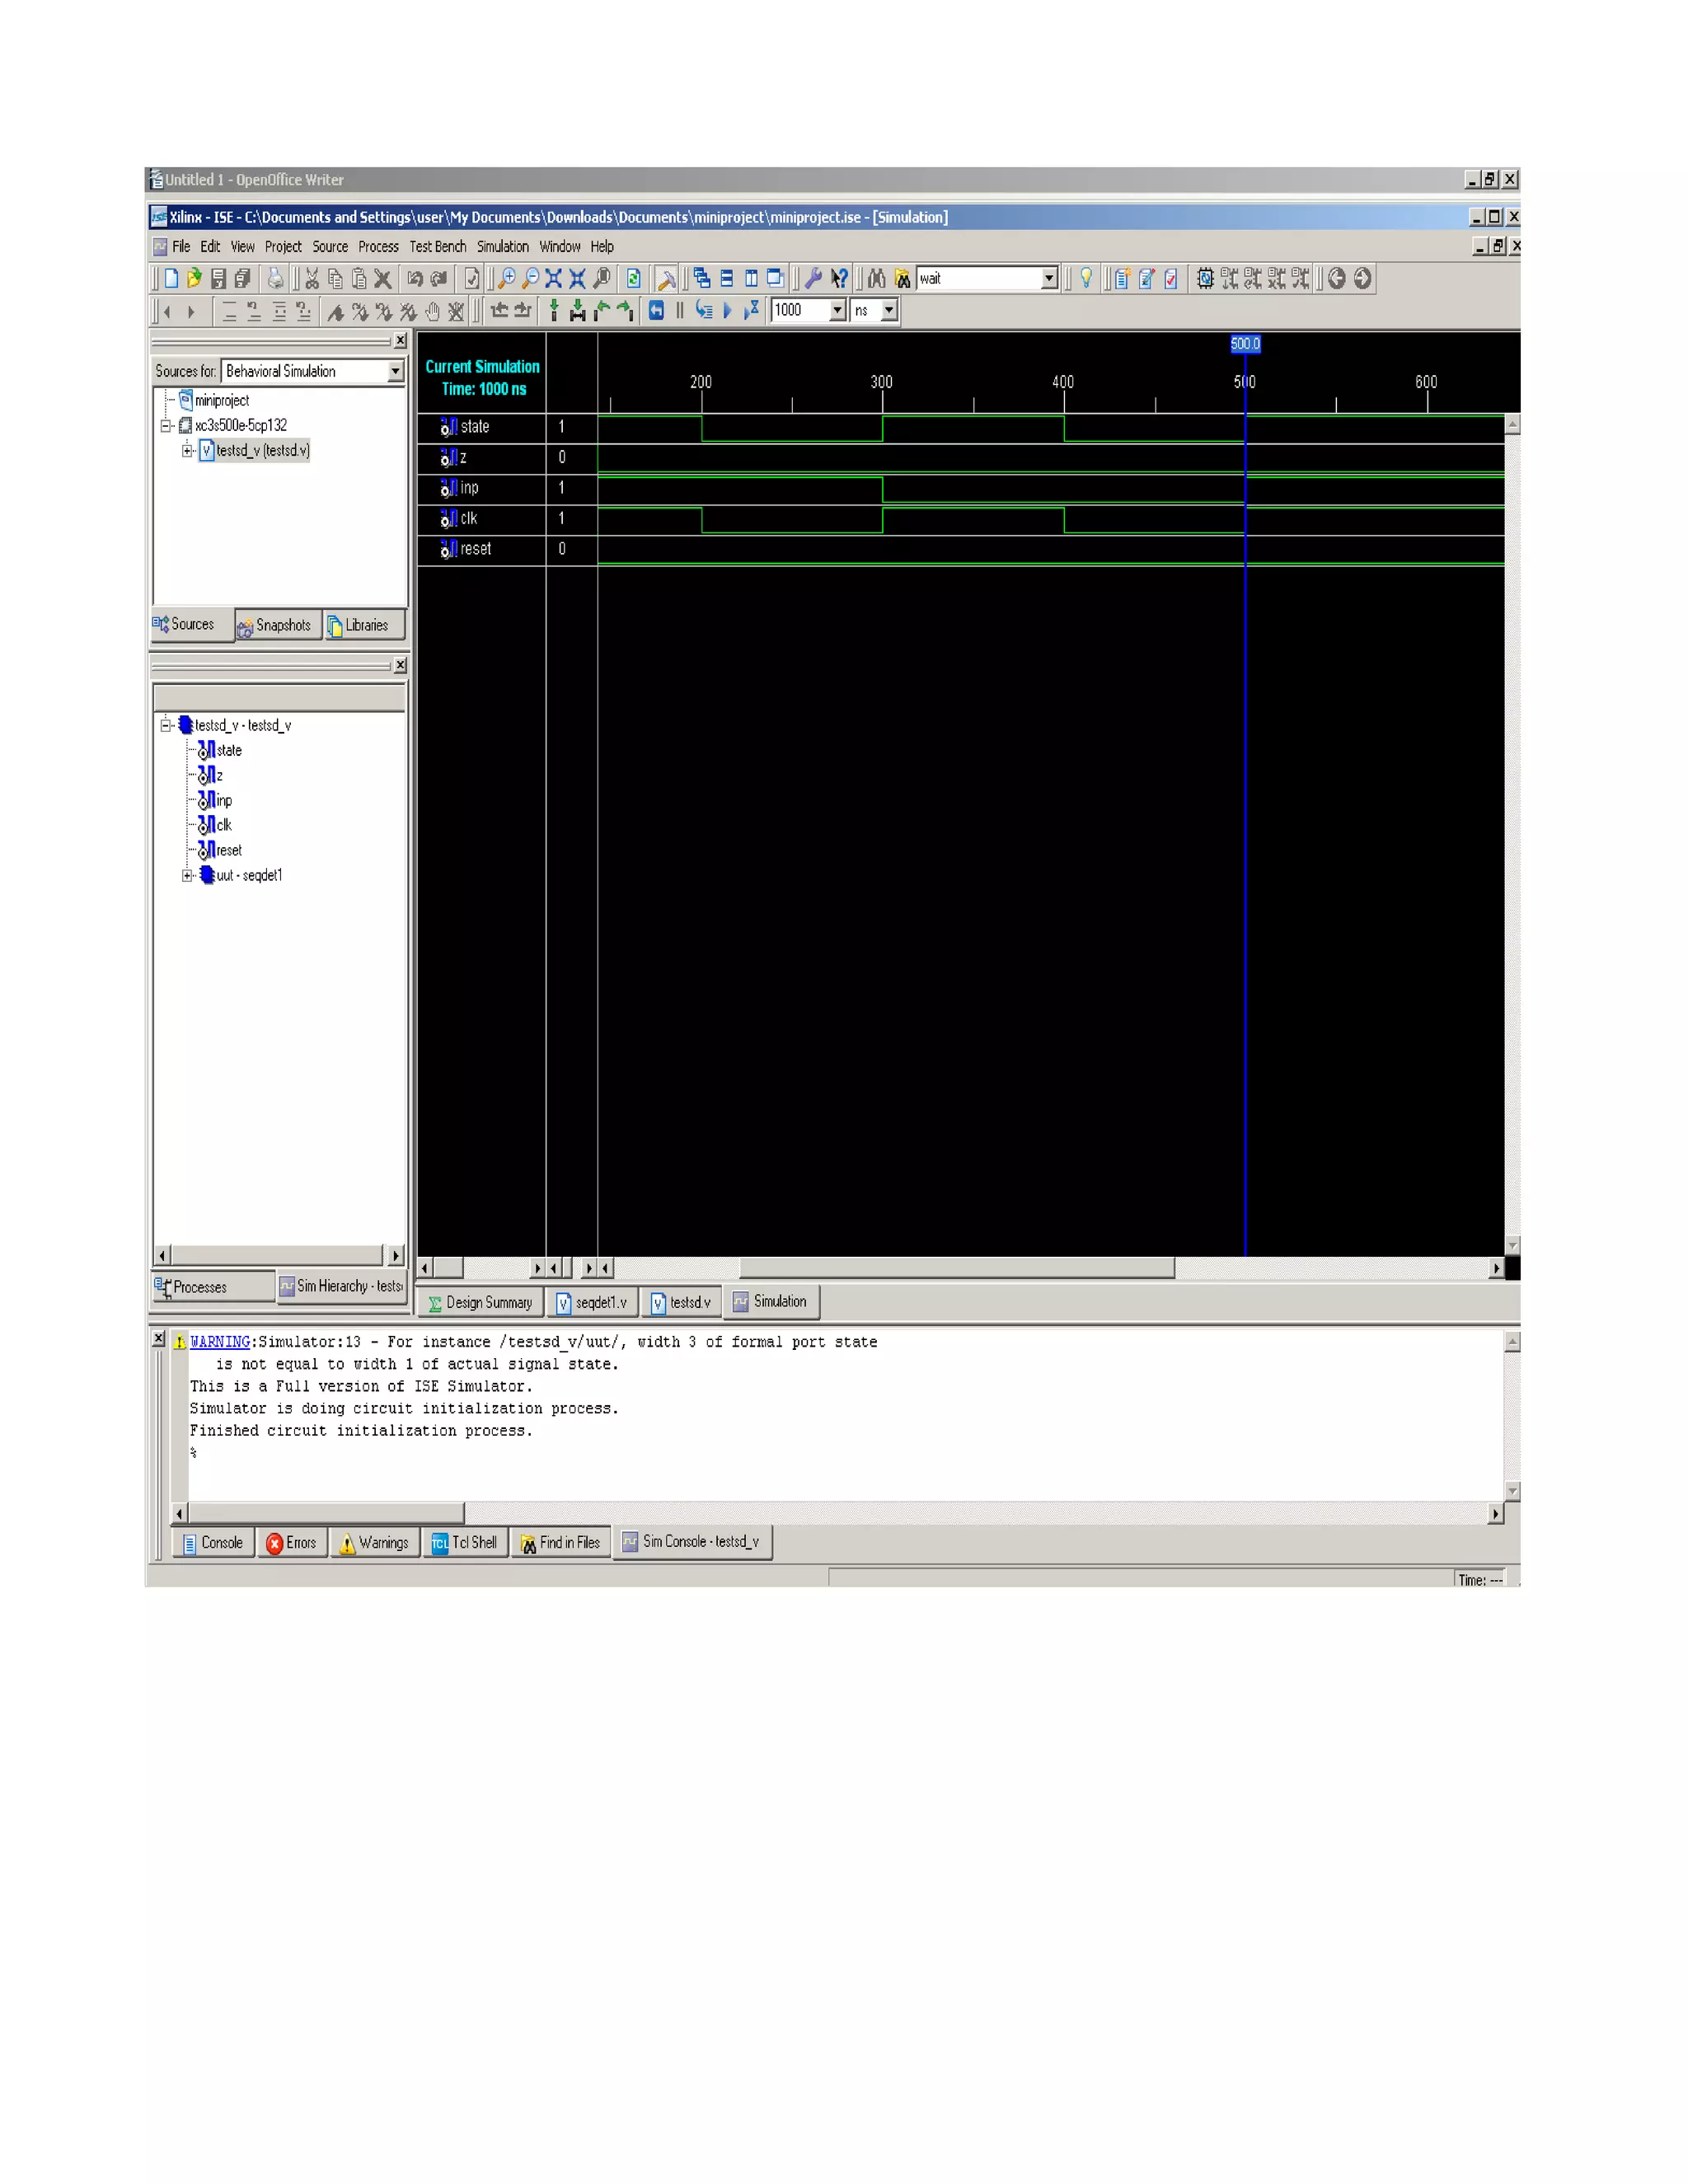Image resolution: width=1688 pixels, height=2184 pixels.
Task: Open the Warnings console tab
Action: pos(374,1543)
